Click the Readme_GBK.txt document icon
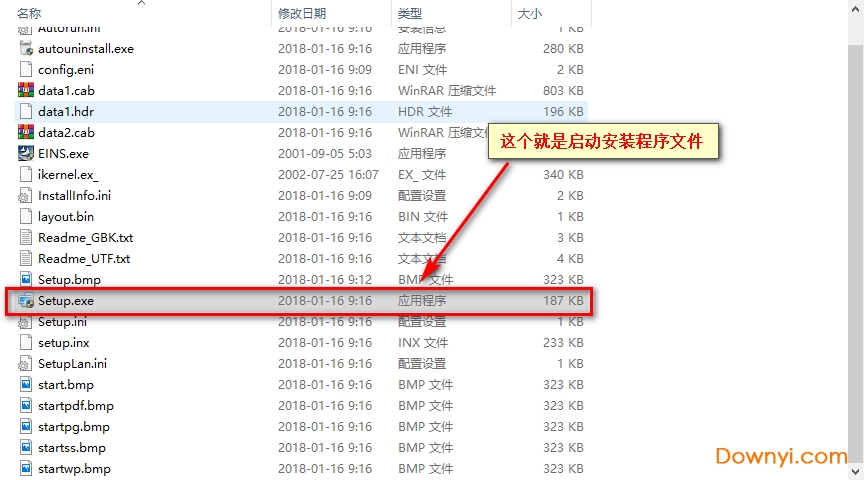 coord(26,238)
